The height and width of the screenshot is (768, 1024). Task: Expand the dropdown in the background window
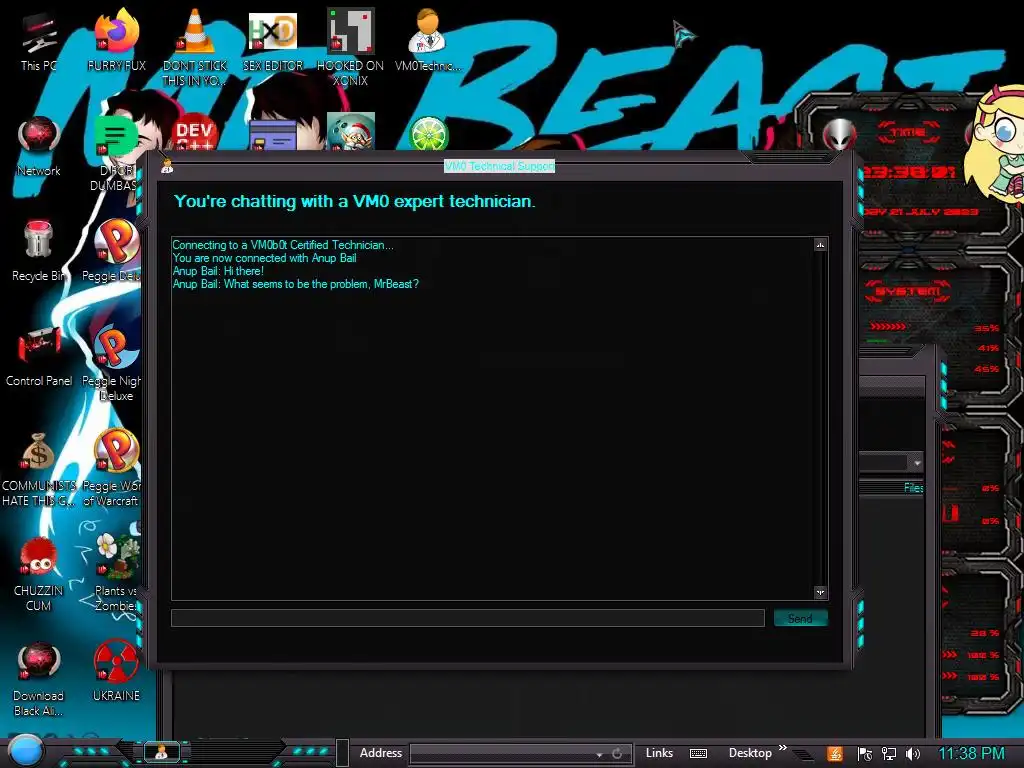tap(917, 463)
